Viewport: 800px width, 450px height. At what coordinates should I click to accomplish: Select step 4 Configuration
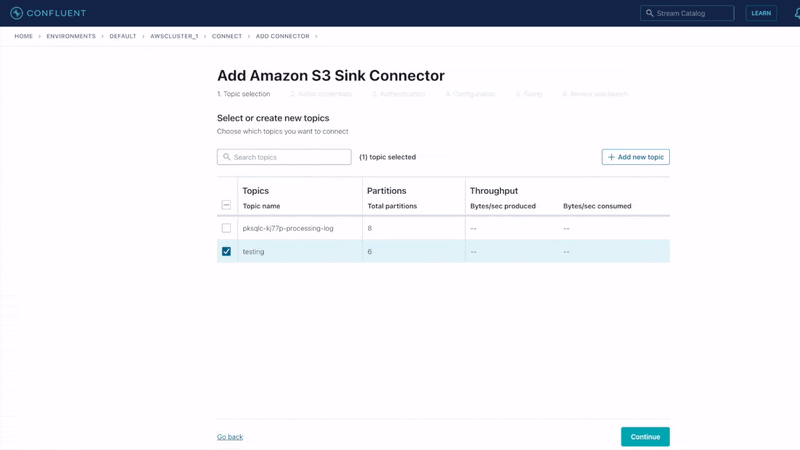point(470,94)
